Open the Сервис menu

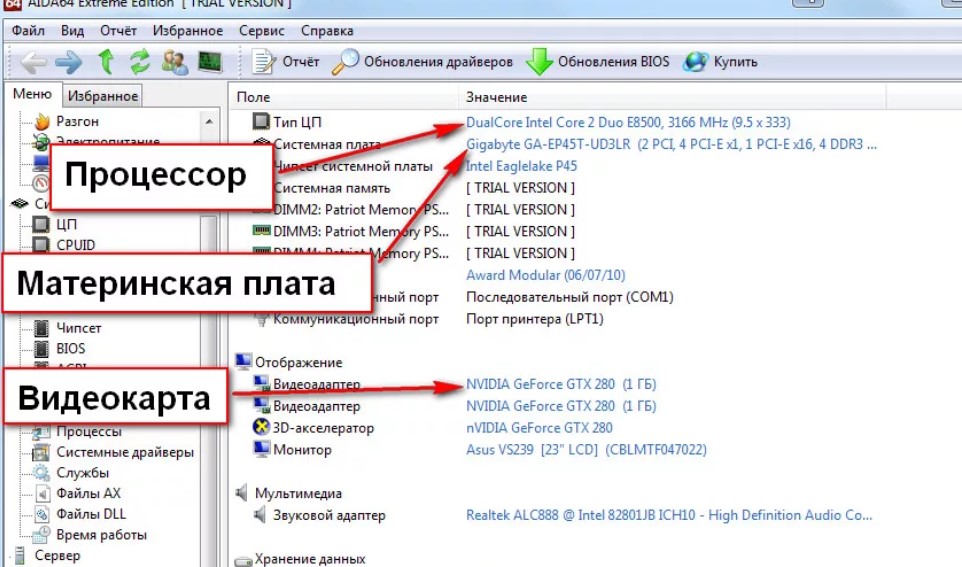click(262, 31)
